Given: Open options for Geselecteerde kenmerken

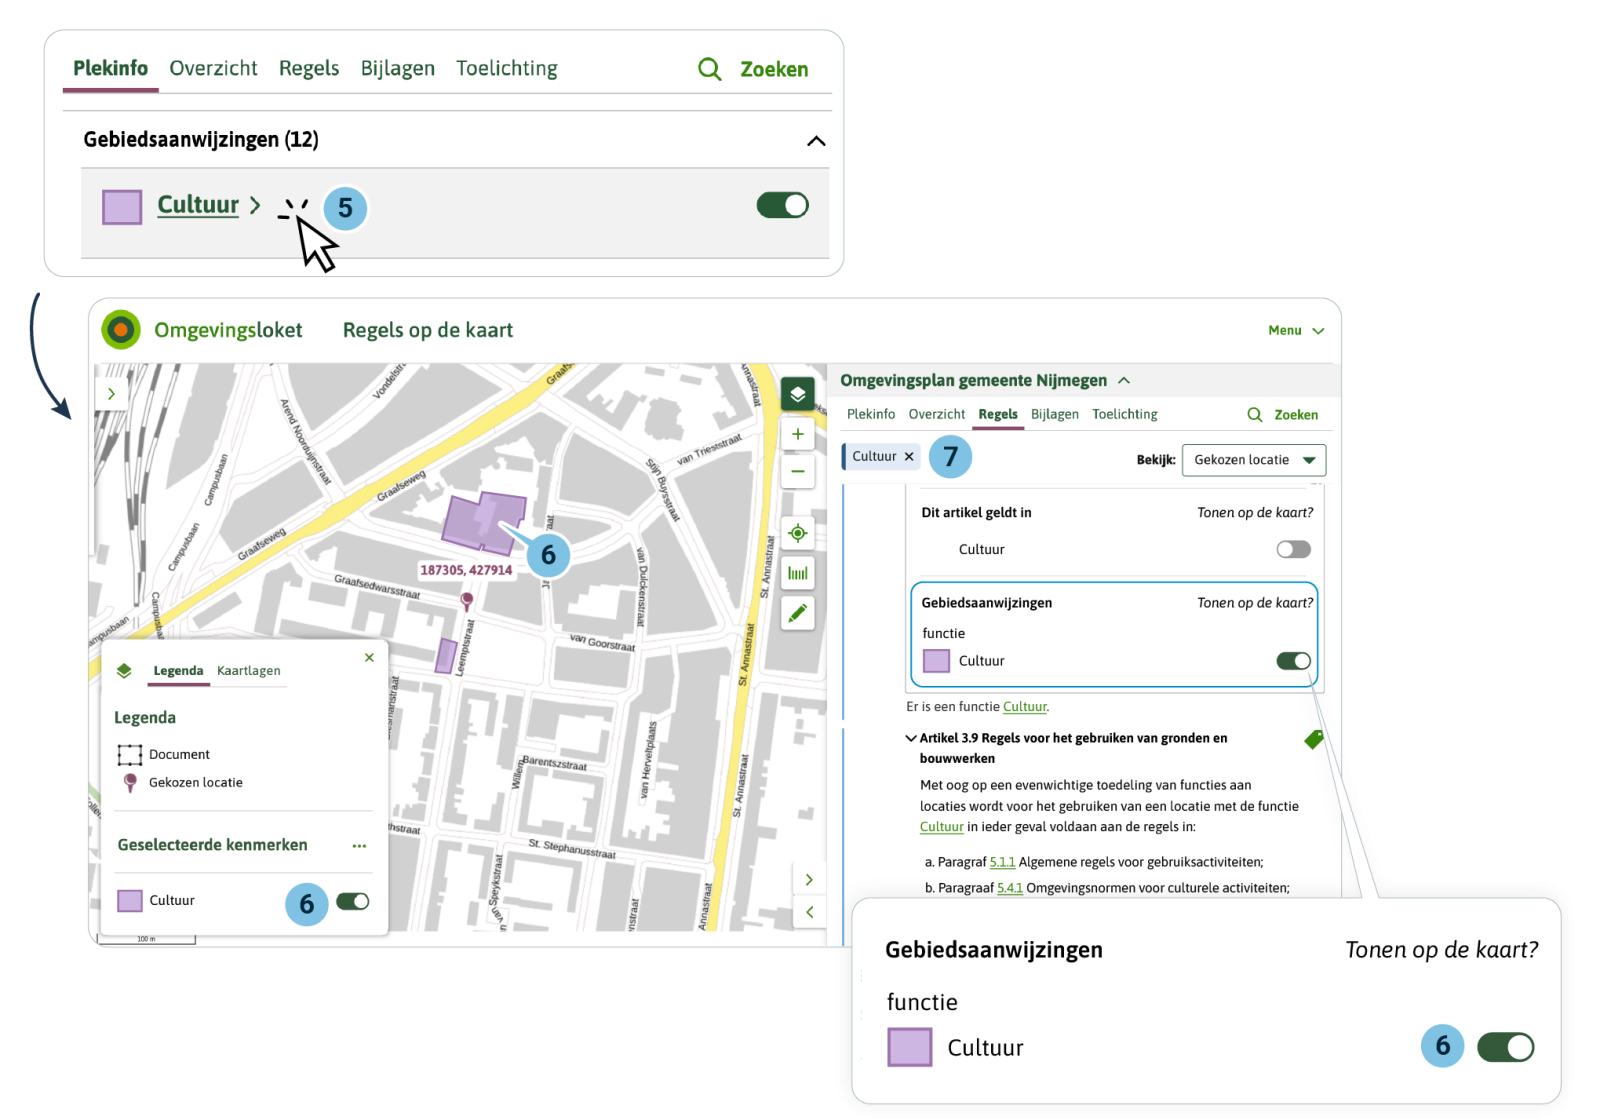Looking at the screenshot, I should point(359,846).
